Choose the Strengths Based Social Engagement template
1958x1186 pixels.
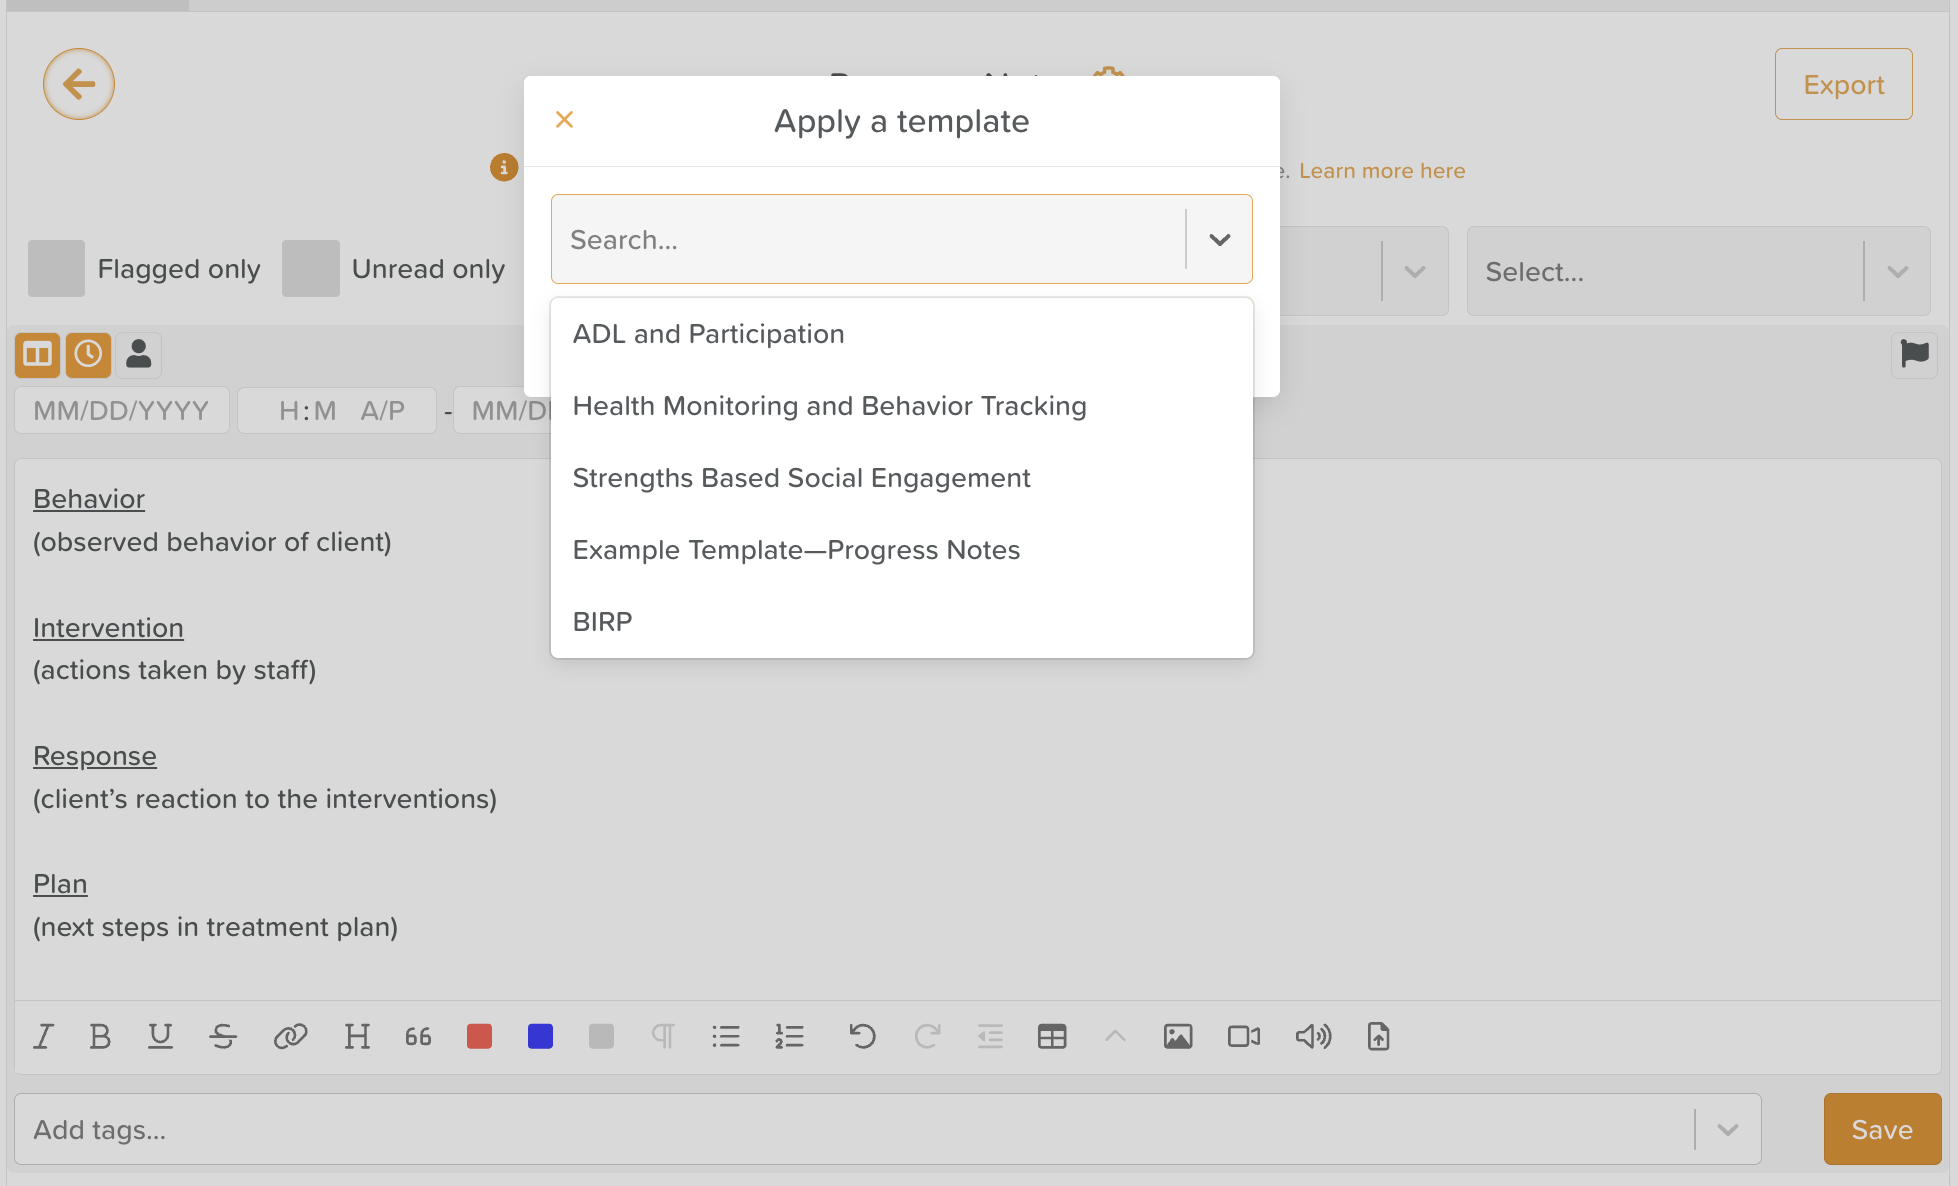tap(800, 478)
